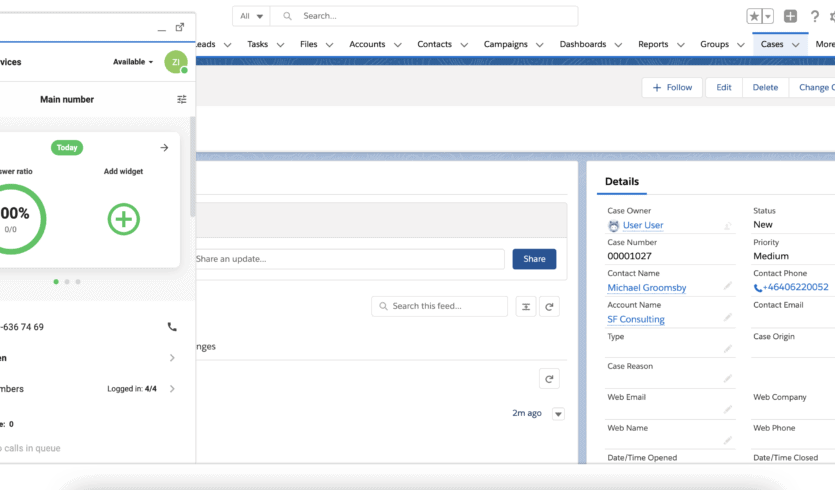Open the help question mark icon

[x=814, y=16]
